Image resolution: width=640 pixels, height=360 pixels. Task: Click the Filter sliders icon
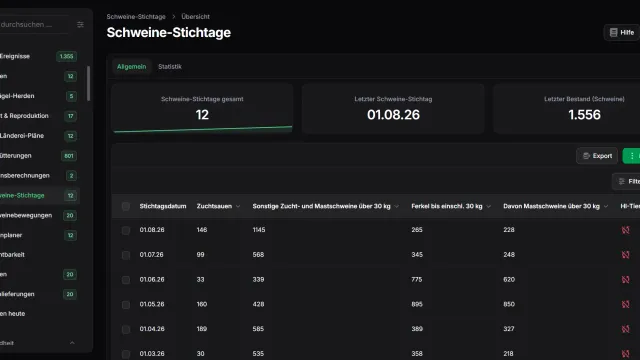pos(622,181)
